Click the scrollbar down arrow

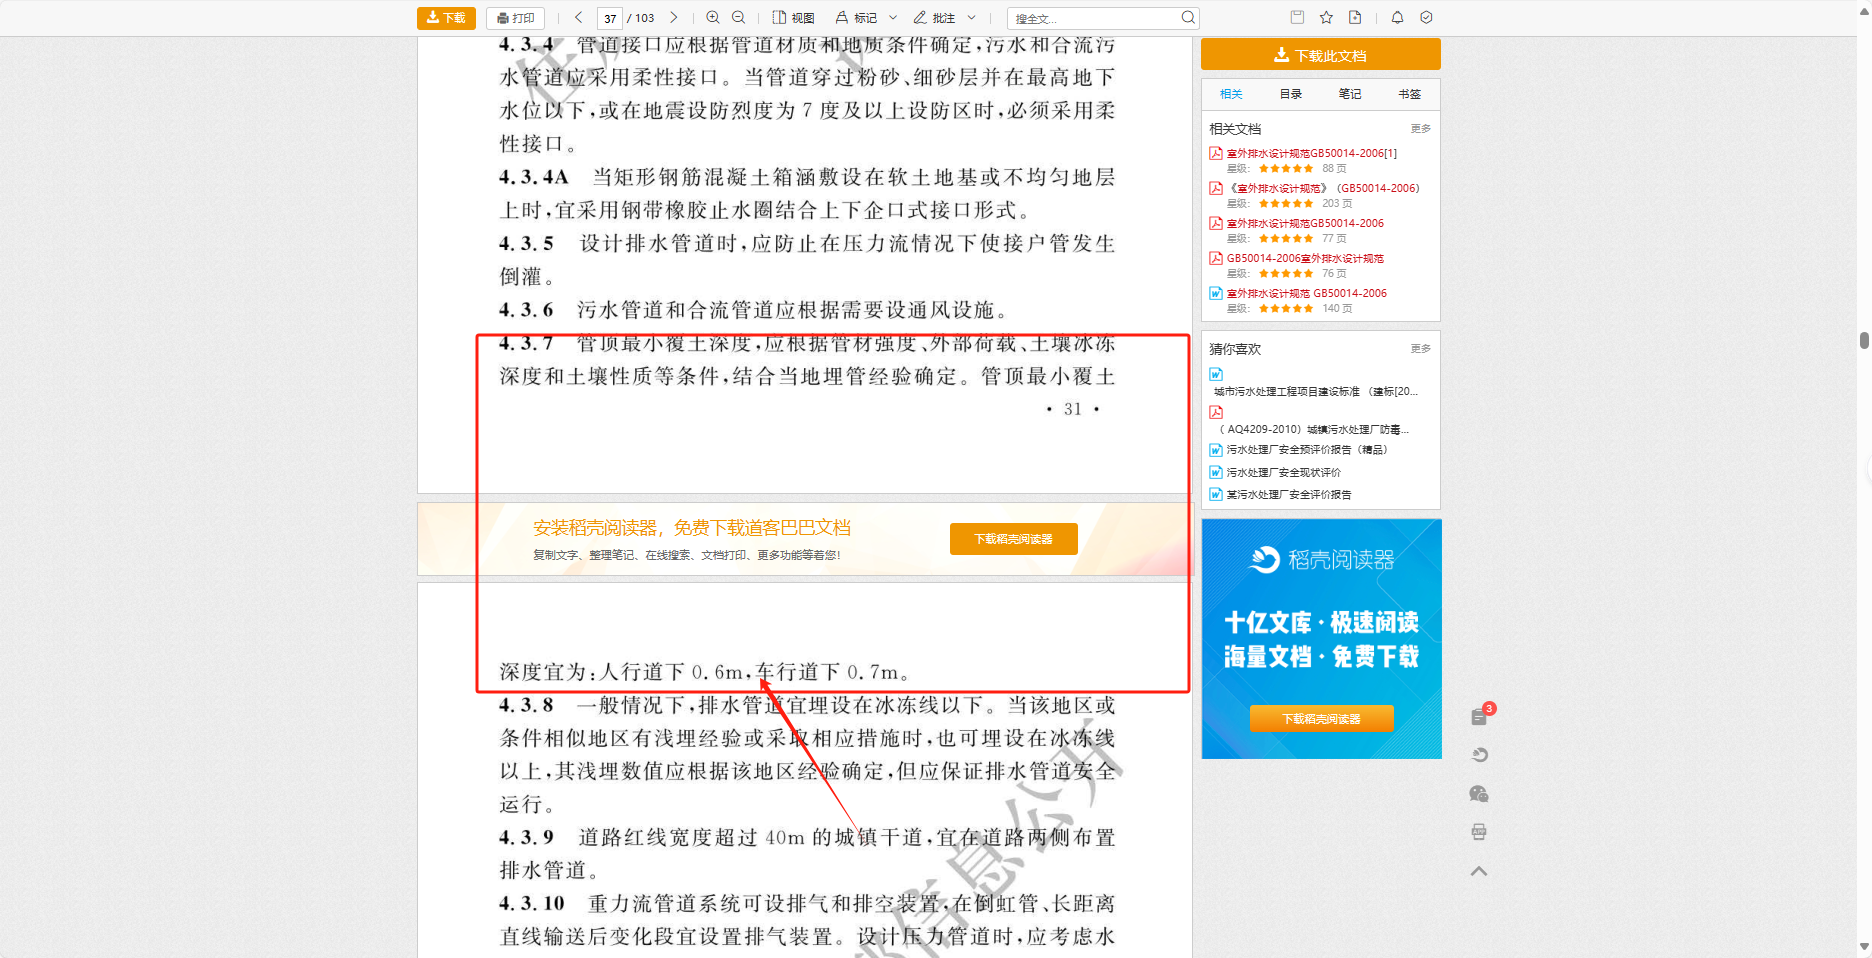(x=1864, y=946)
